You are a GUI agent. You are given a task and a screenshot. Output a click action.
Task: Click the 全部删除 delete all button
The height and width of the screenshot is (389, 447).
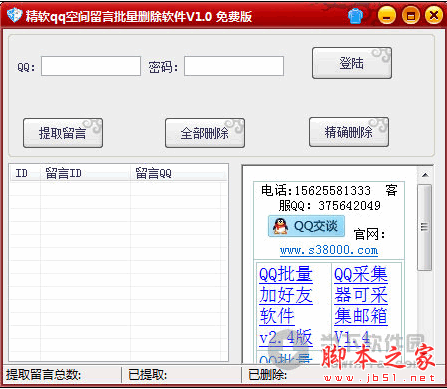point(205,133)
